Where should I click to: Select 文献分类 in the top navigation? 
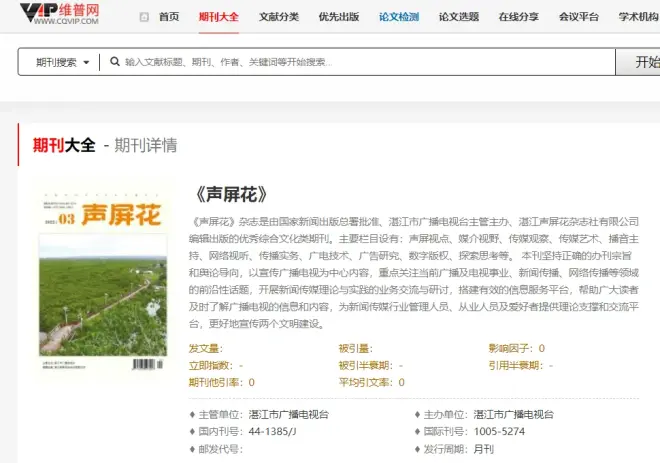pyautogui.click(x=279, y=17)
